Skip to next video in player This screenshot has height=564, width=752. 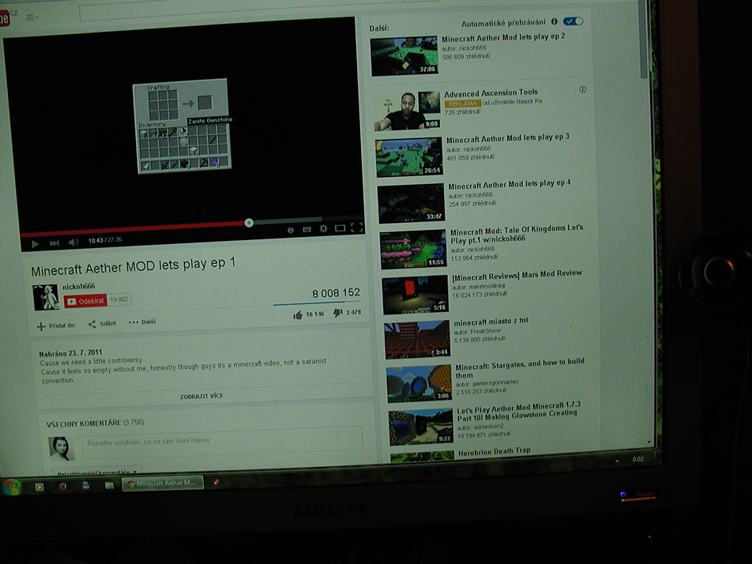[x=54, y=244]
